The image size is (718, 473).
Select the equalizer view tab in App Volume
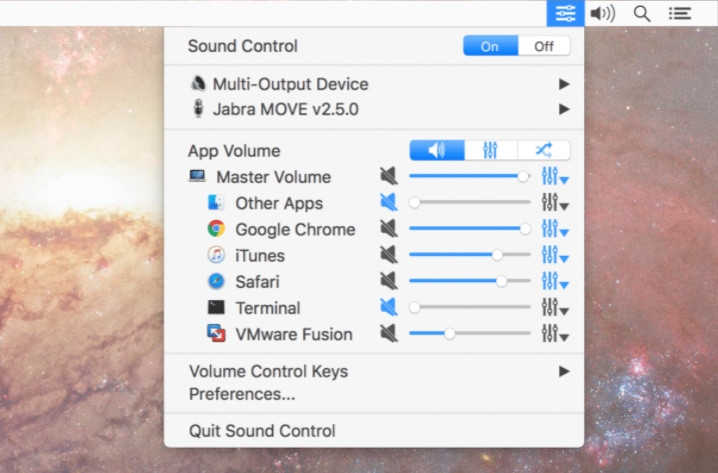coord(490,150)
